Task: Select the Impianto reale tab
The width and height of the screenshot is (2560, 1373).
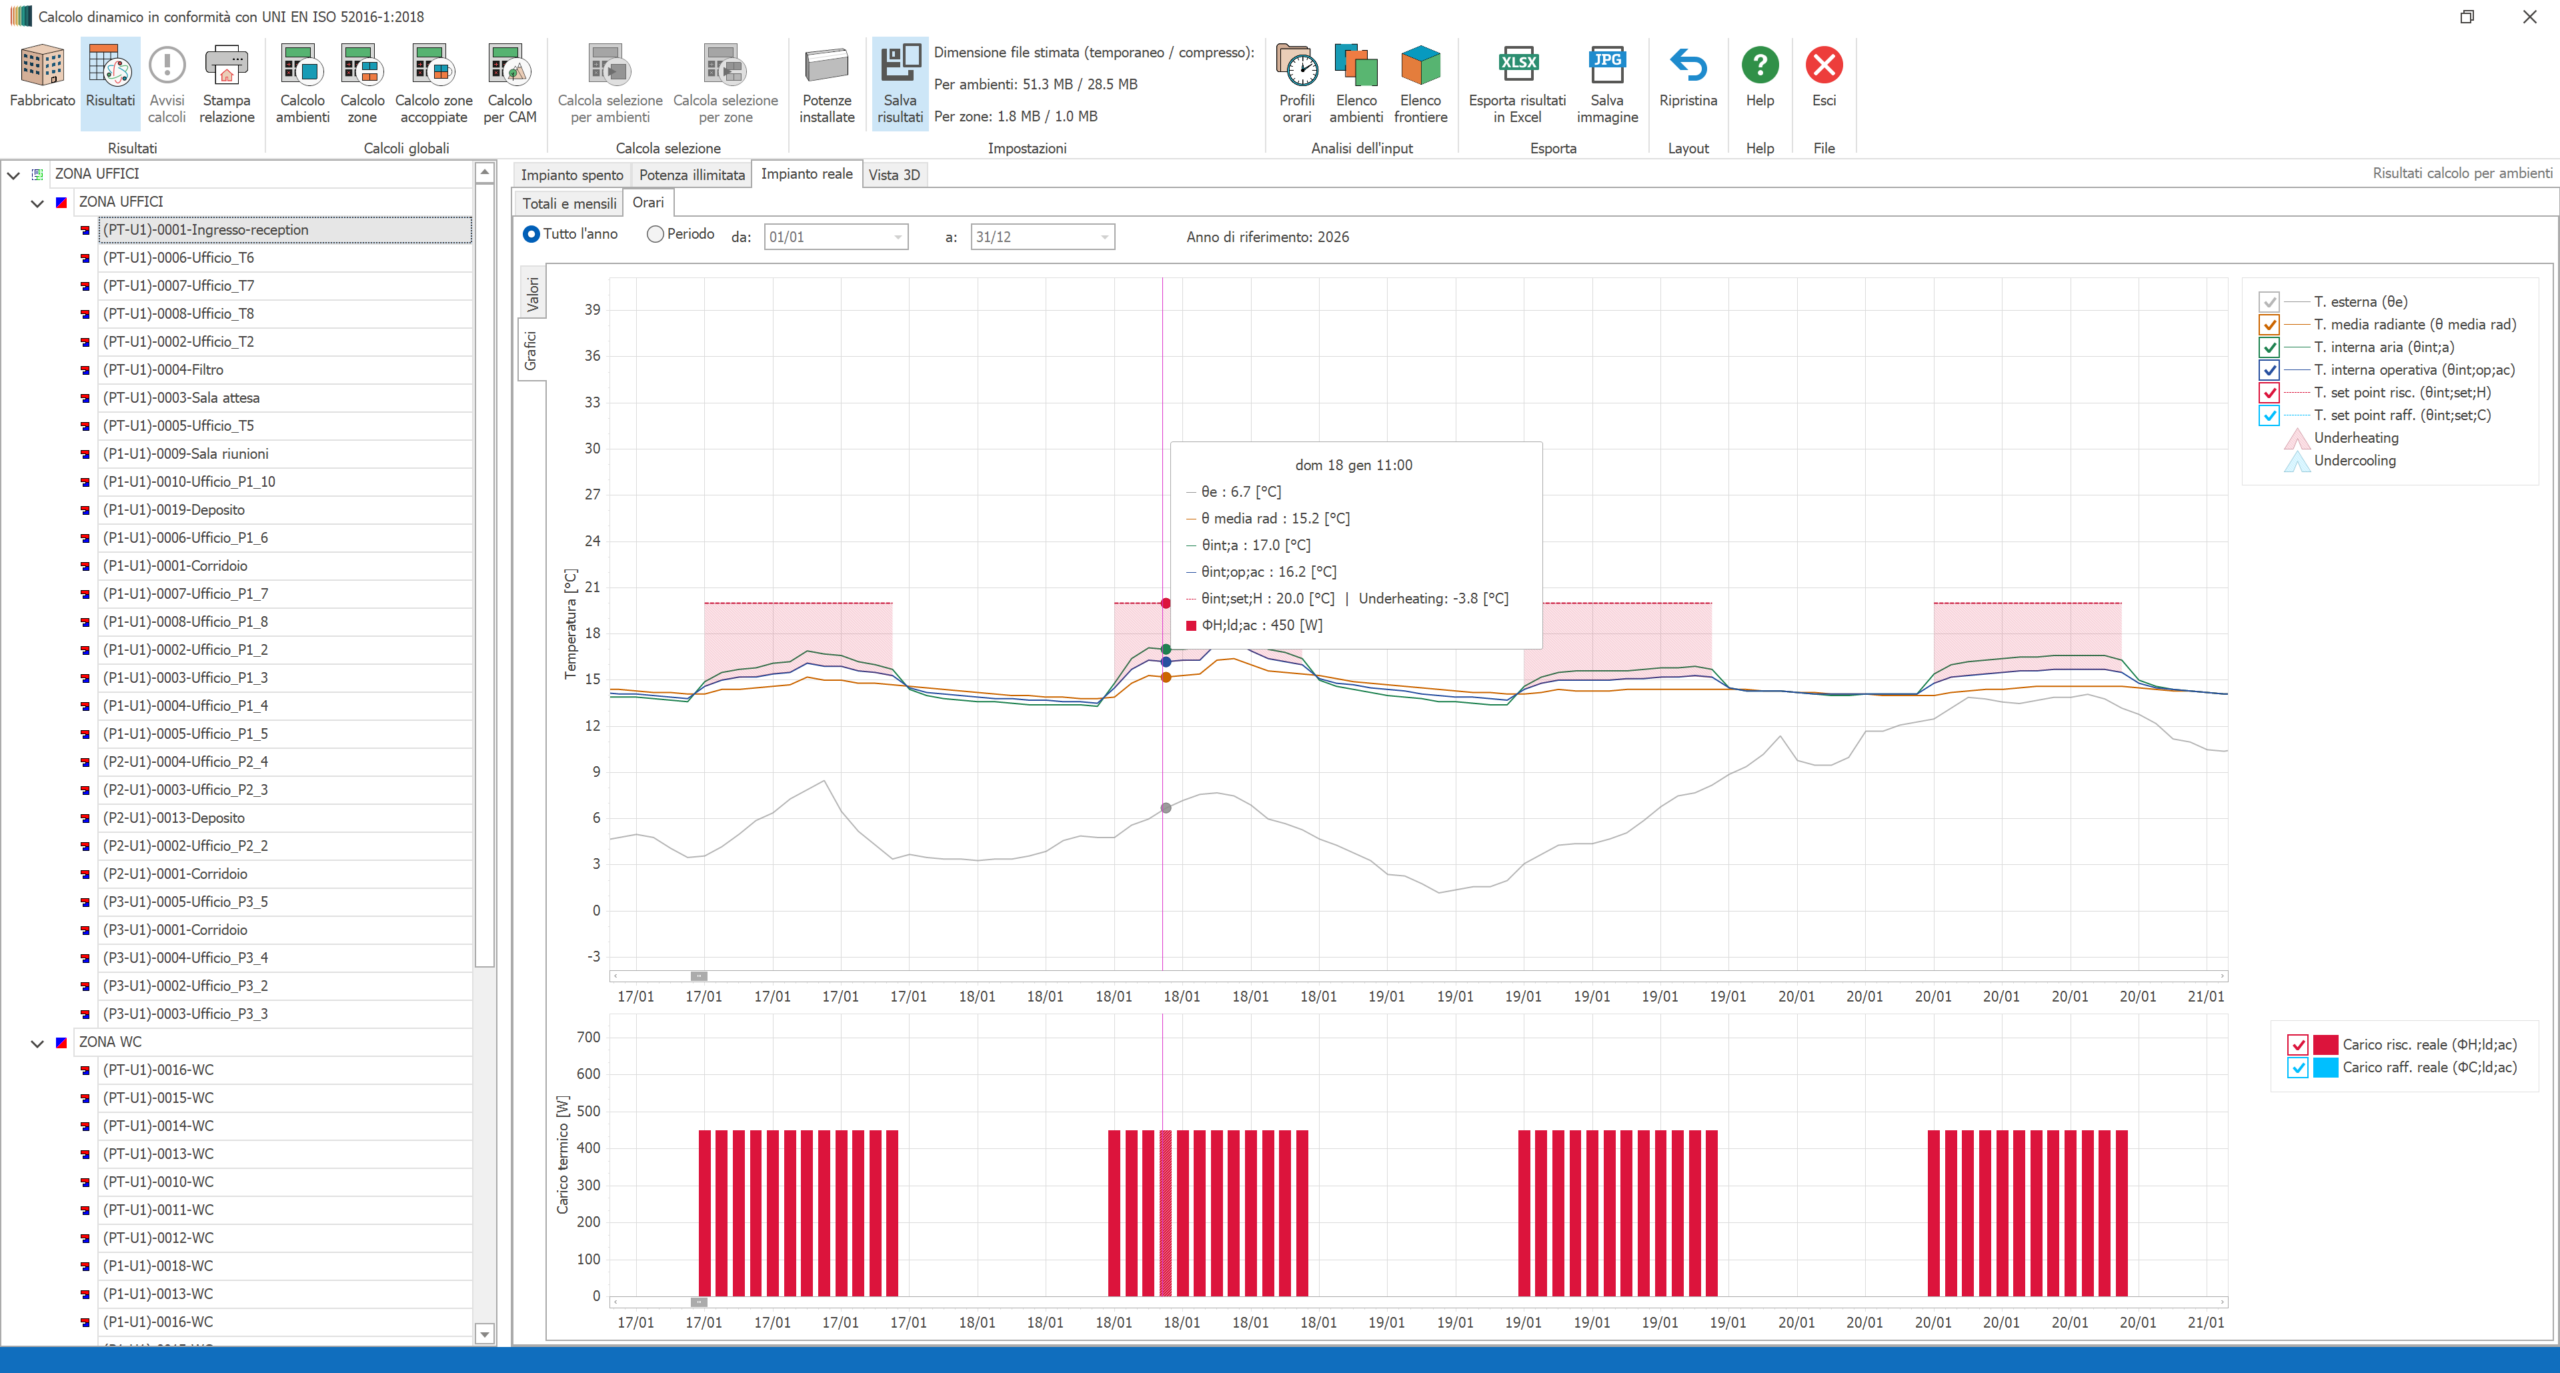Action: tap(807, 174)
